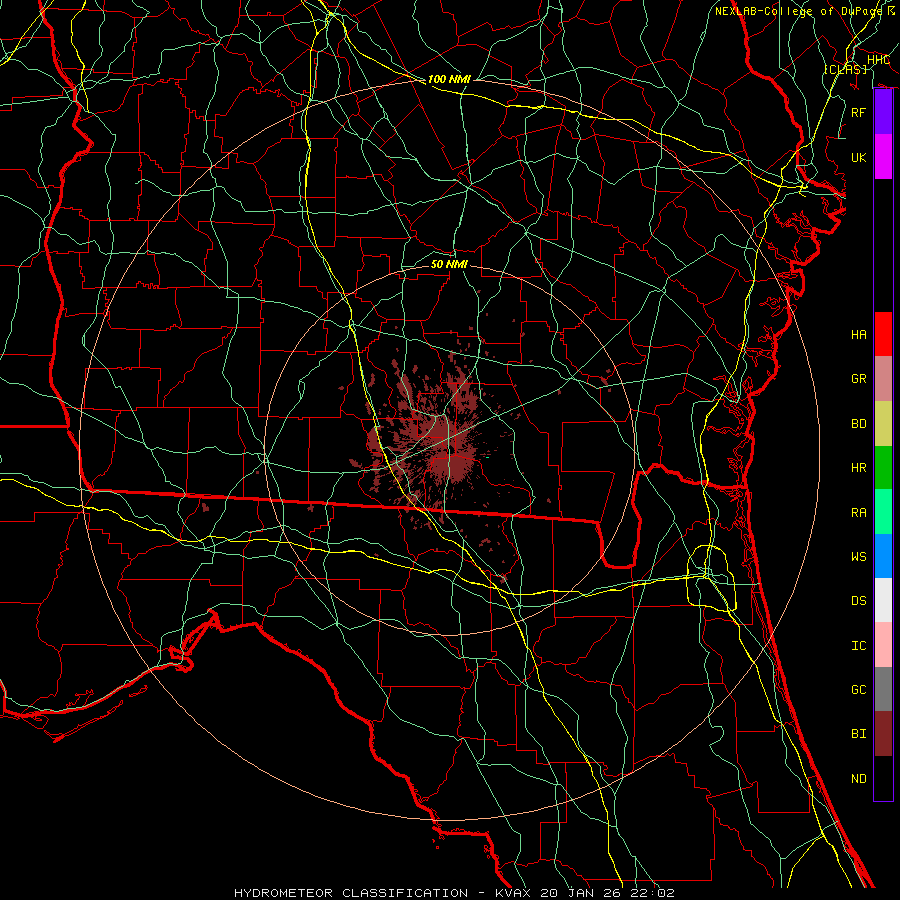This screenshot has width=900, height=900.
Task: Click the DS white legend swatch
Action: point(883,600)
